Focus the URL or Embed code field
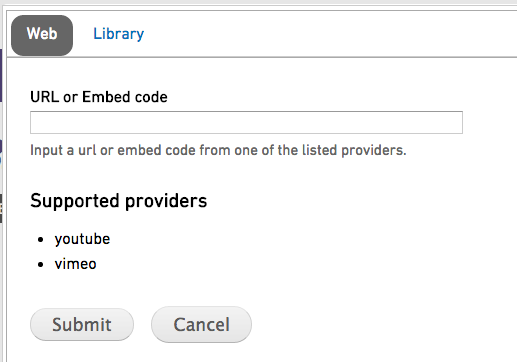This screenshot has width=517, height=362. [x=246, y=122]
